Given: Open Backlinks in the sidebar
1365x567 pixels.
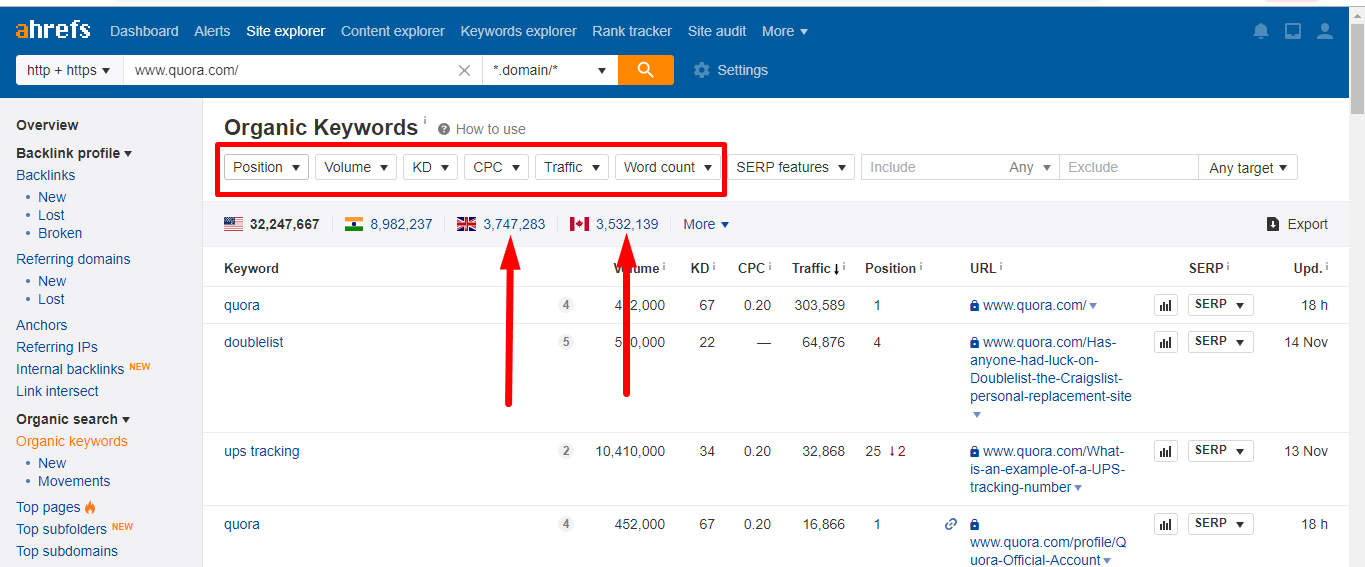Looking at the screenshot, I should [x=46, y=175].
